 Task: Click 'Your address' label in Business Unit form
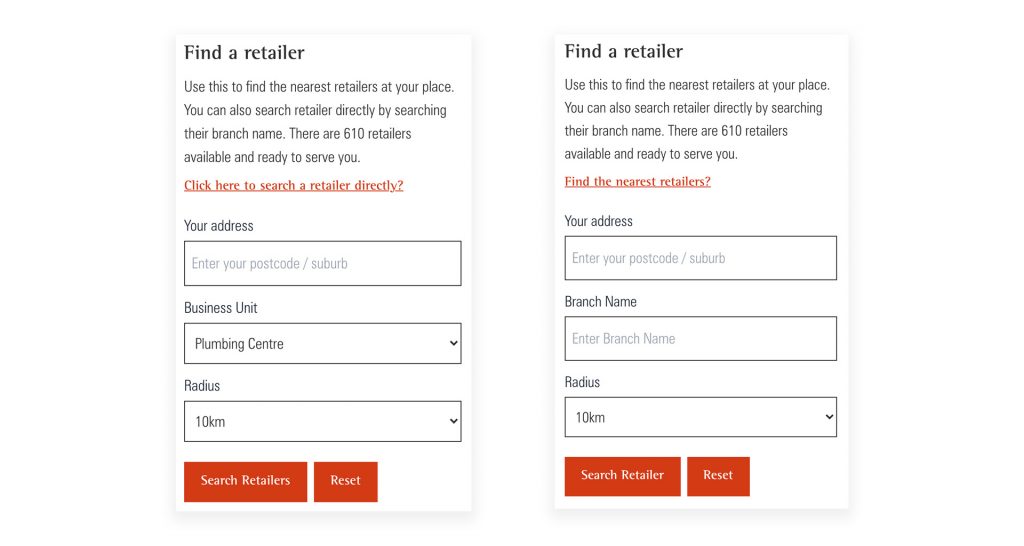(218, 226)
